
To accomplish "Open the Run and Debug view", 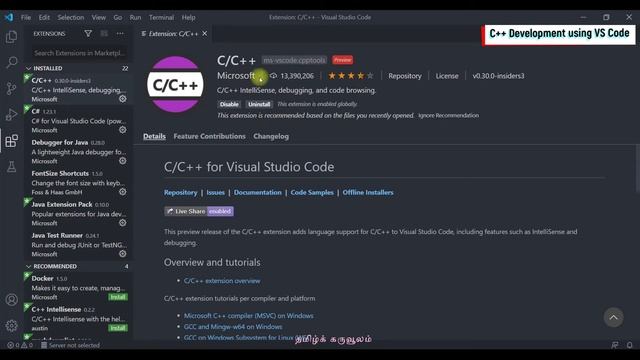I will pos(11,115).
